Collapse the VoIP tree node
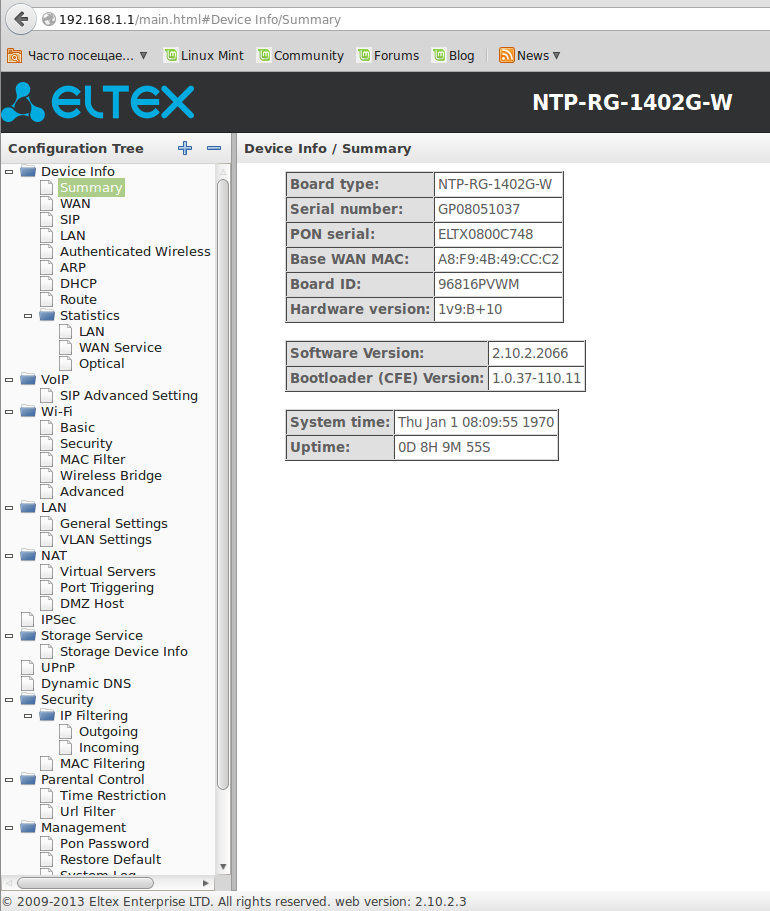Screen dimensions: 770x911 (9, 379)
